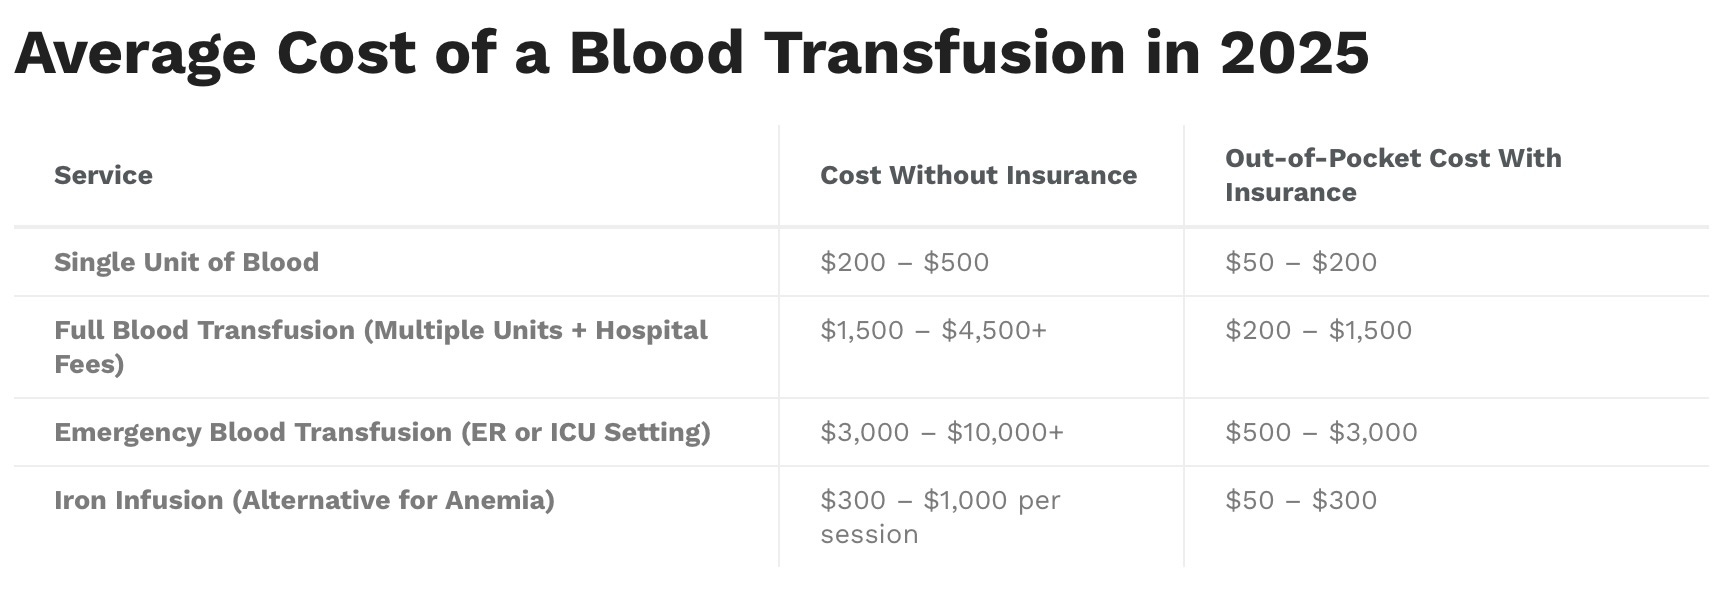This screenshot has width=1734, height=589.
Task: Click the '$1,500 – $4,500+' cost cell
Action: [933, 330]
